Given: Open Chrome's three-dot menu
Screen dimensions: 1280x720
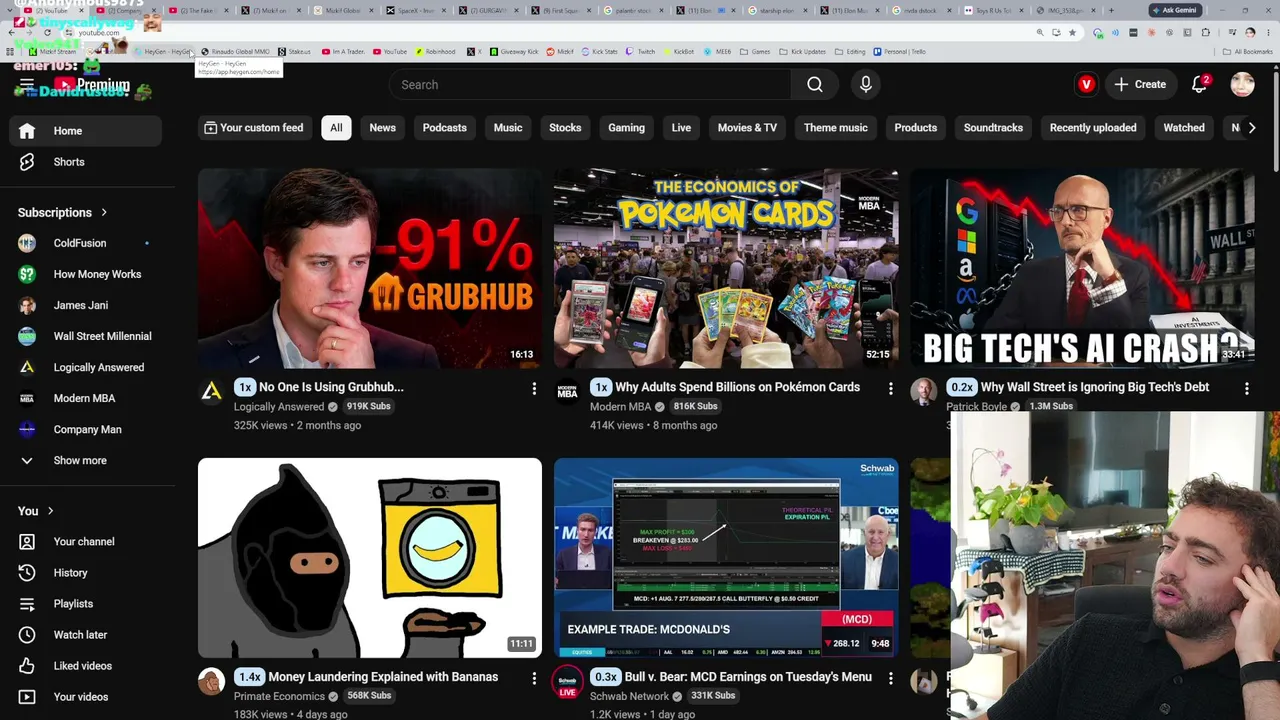Looking at the screenshot, I should pos(1267,33).
